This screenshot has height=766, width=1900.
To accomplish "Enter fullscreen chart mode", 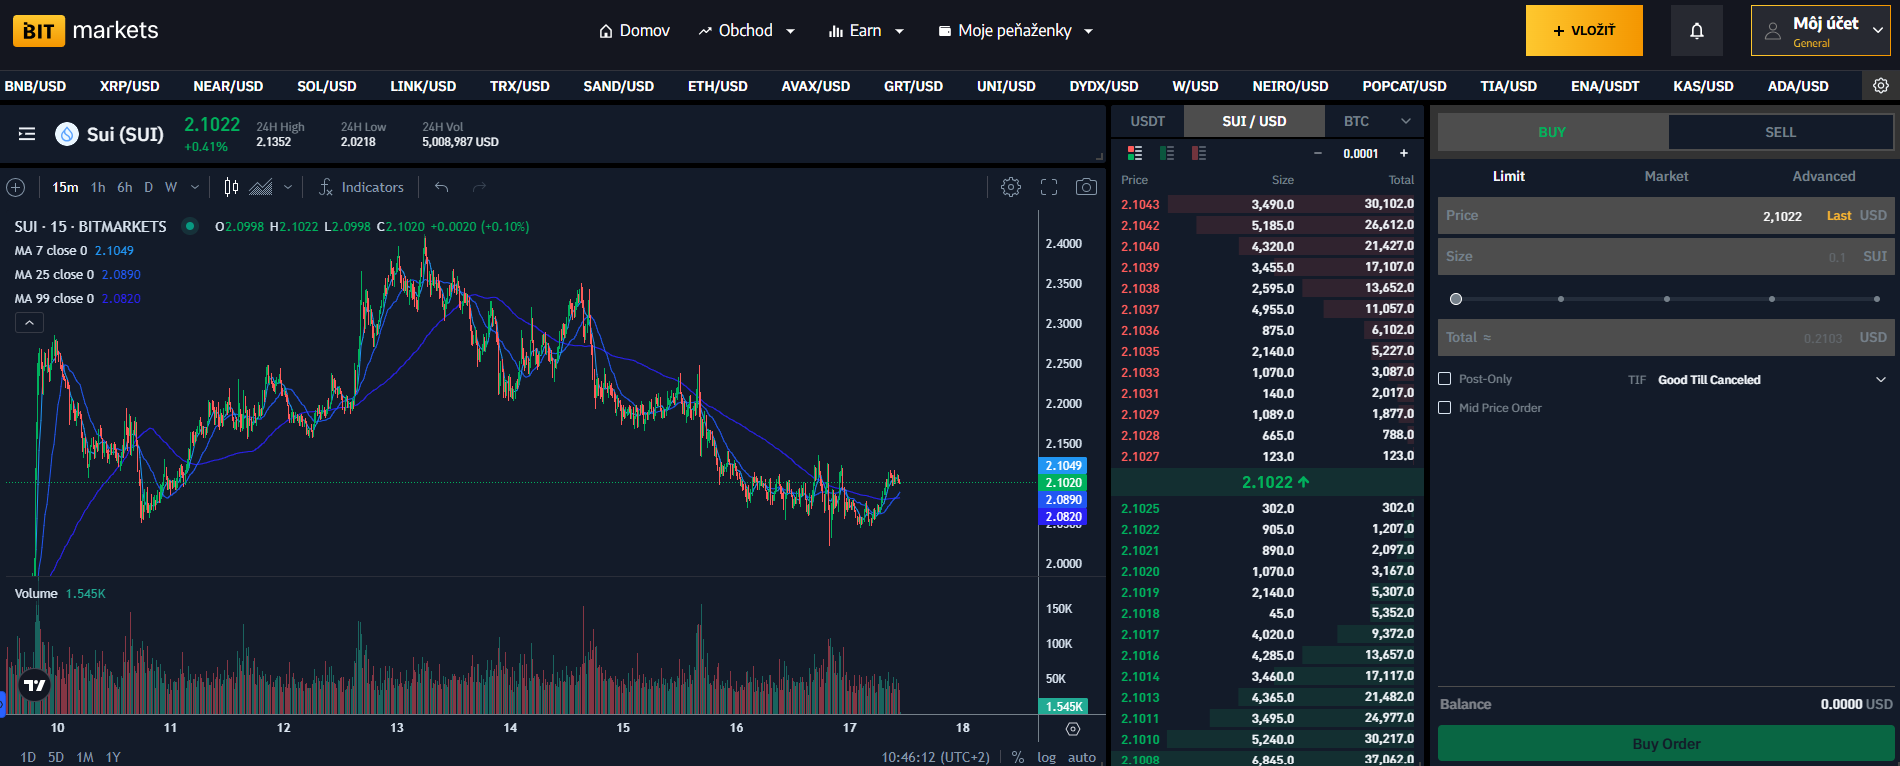I will point(1049,187).
